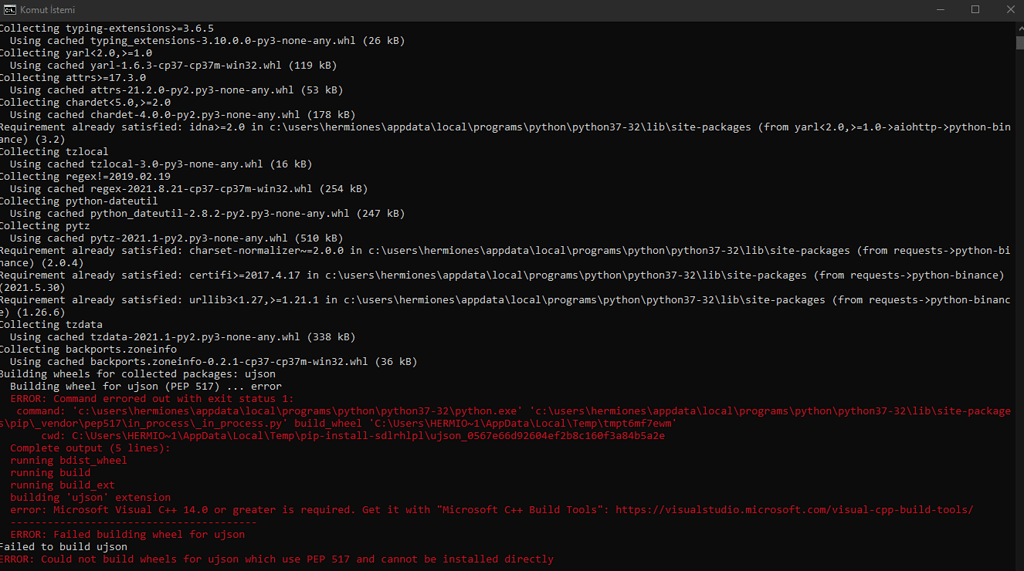
Task: Click the 'Collecting python-dateutil' line
Action: 79,201
